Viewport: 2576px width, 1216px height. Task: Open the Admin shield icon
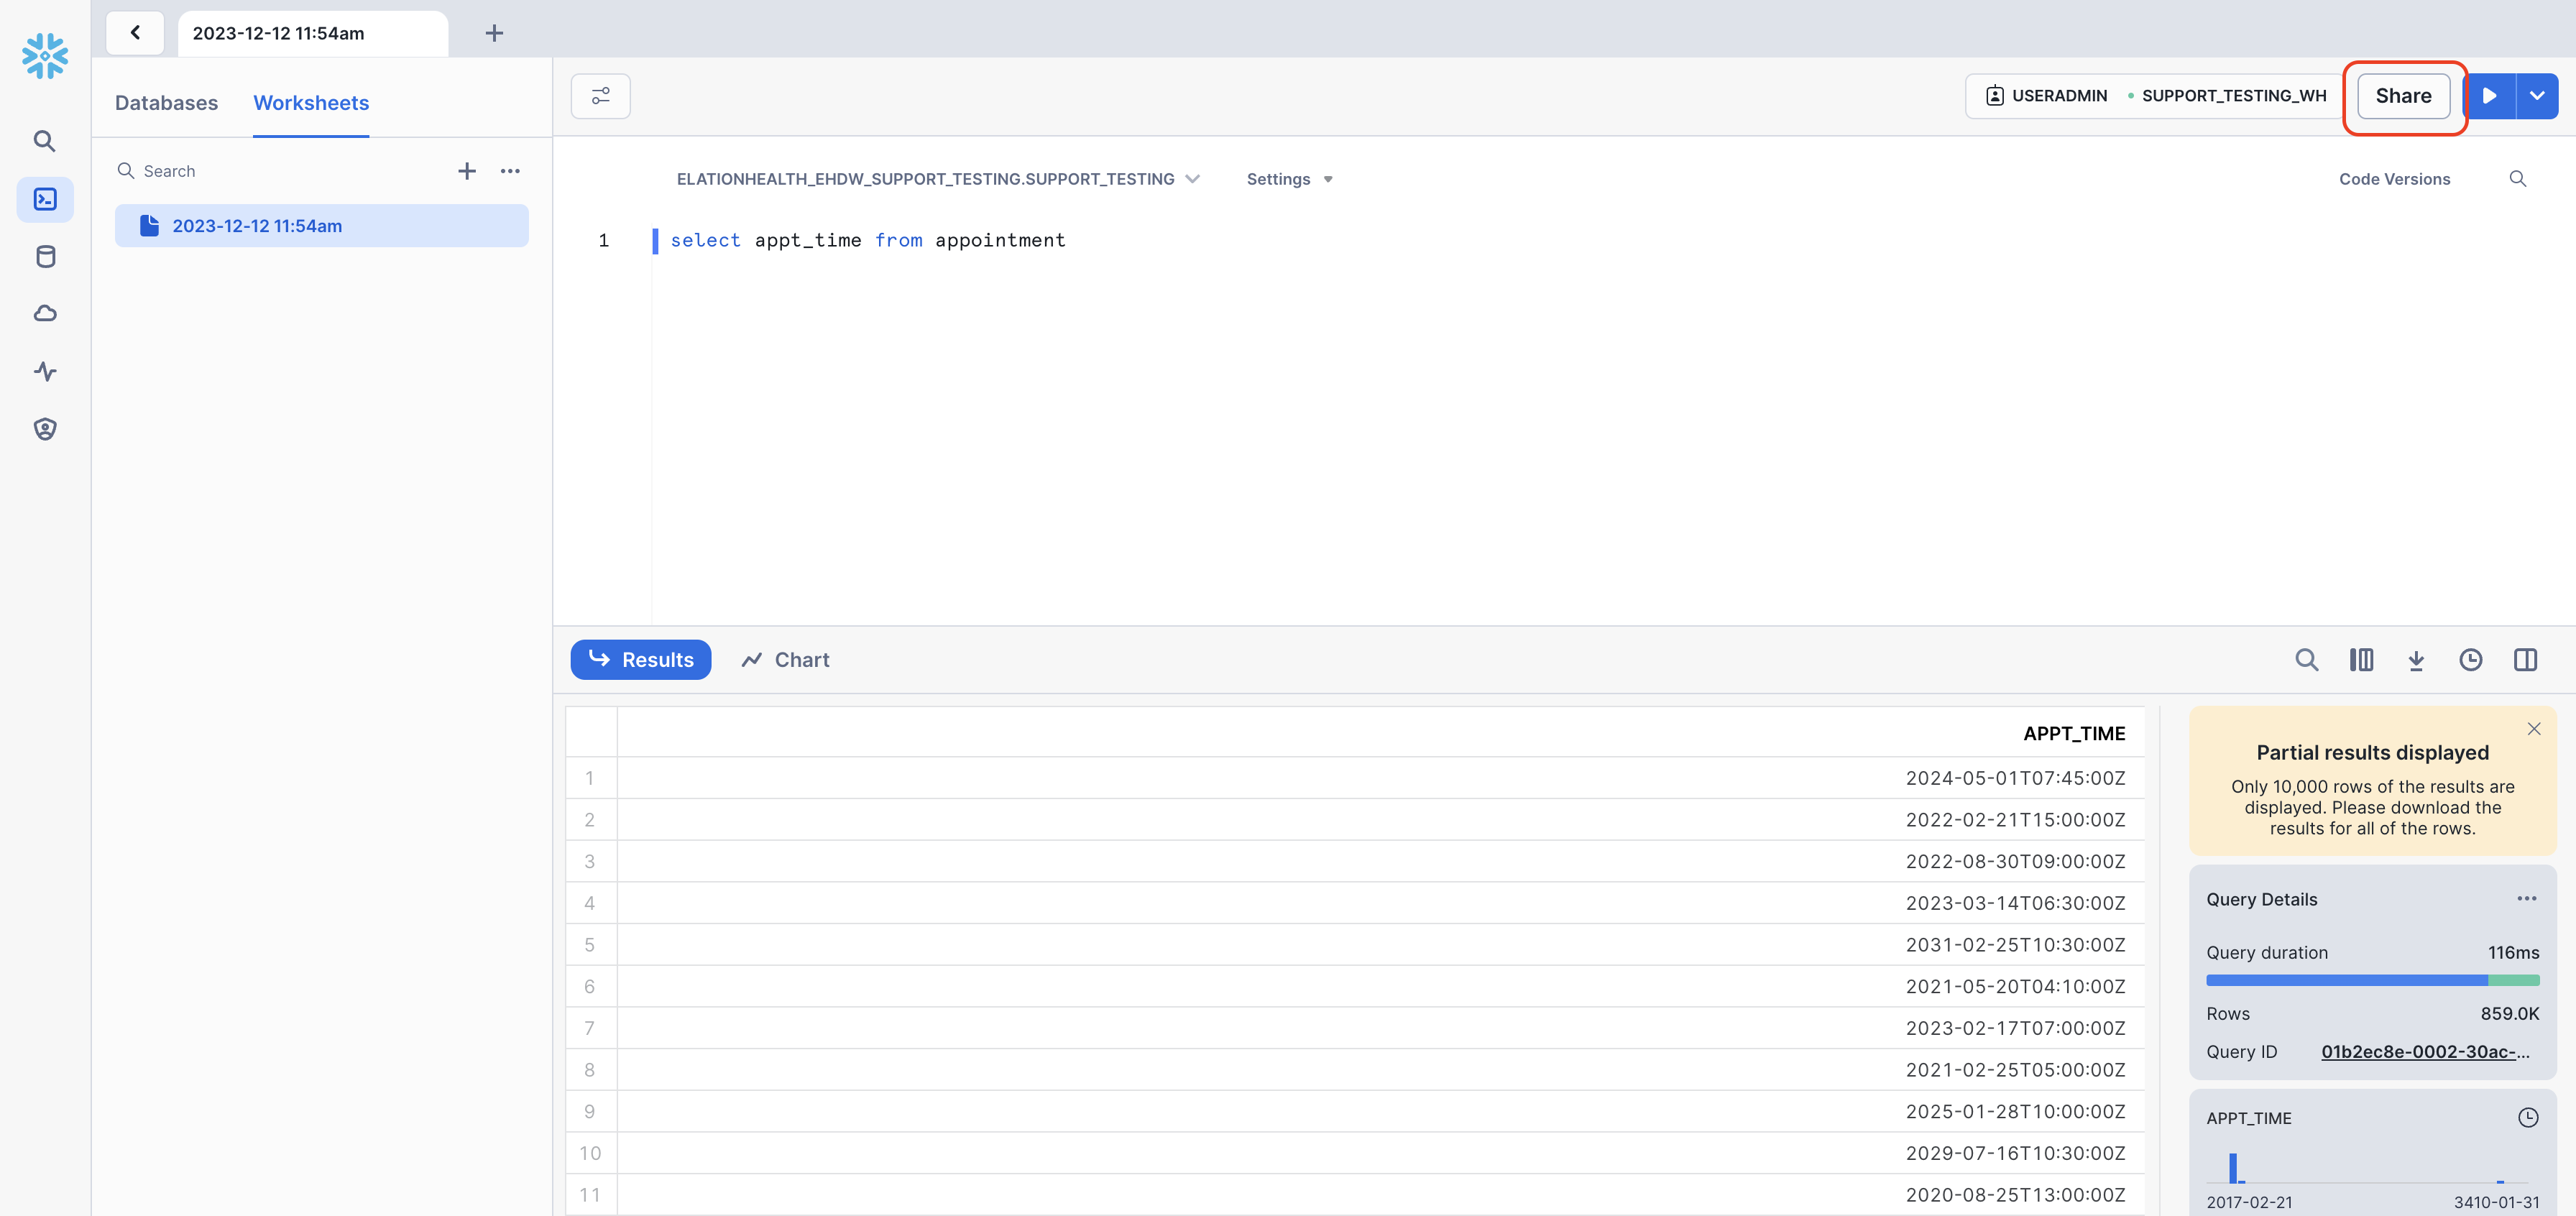[x=45, y=429]
